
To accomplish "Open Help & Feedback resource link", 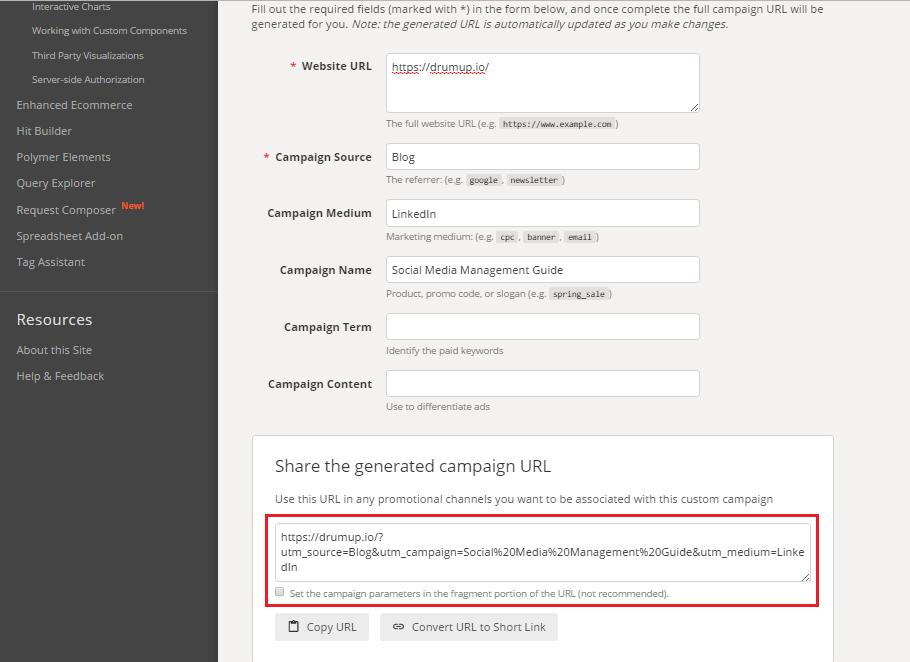I will (60, 376).
